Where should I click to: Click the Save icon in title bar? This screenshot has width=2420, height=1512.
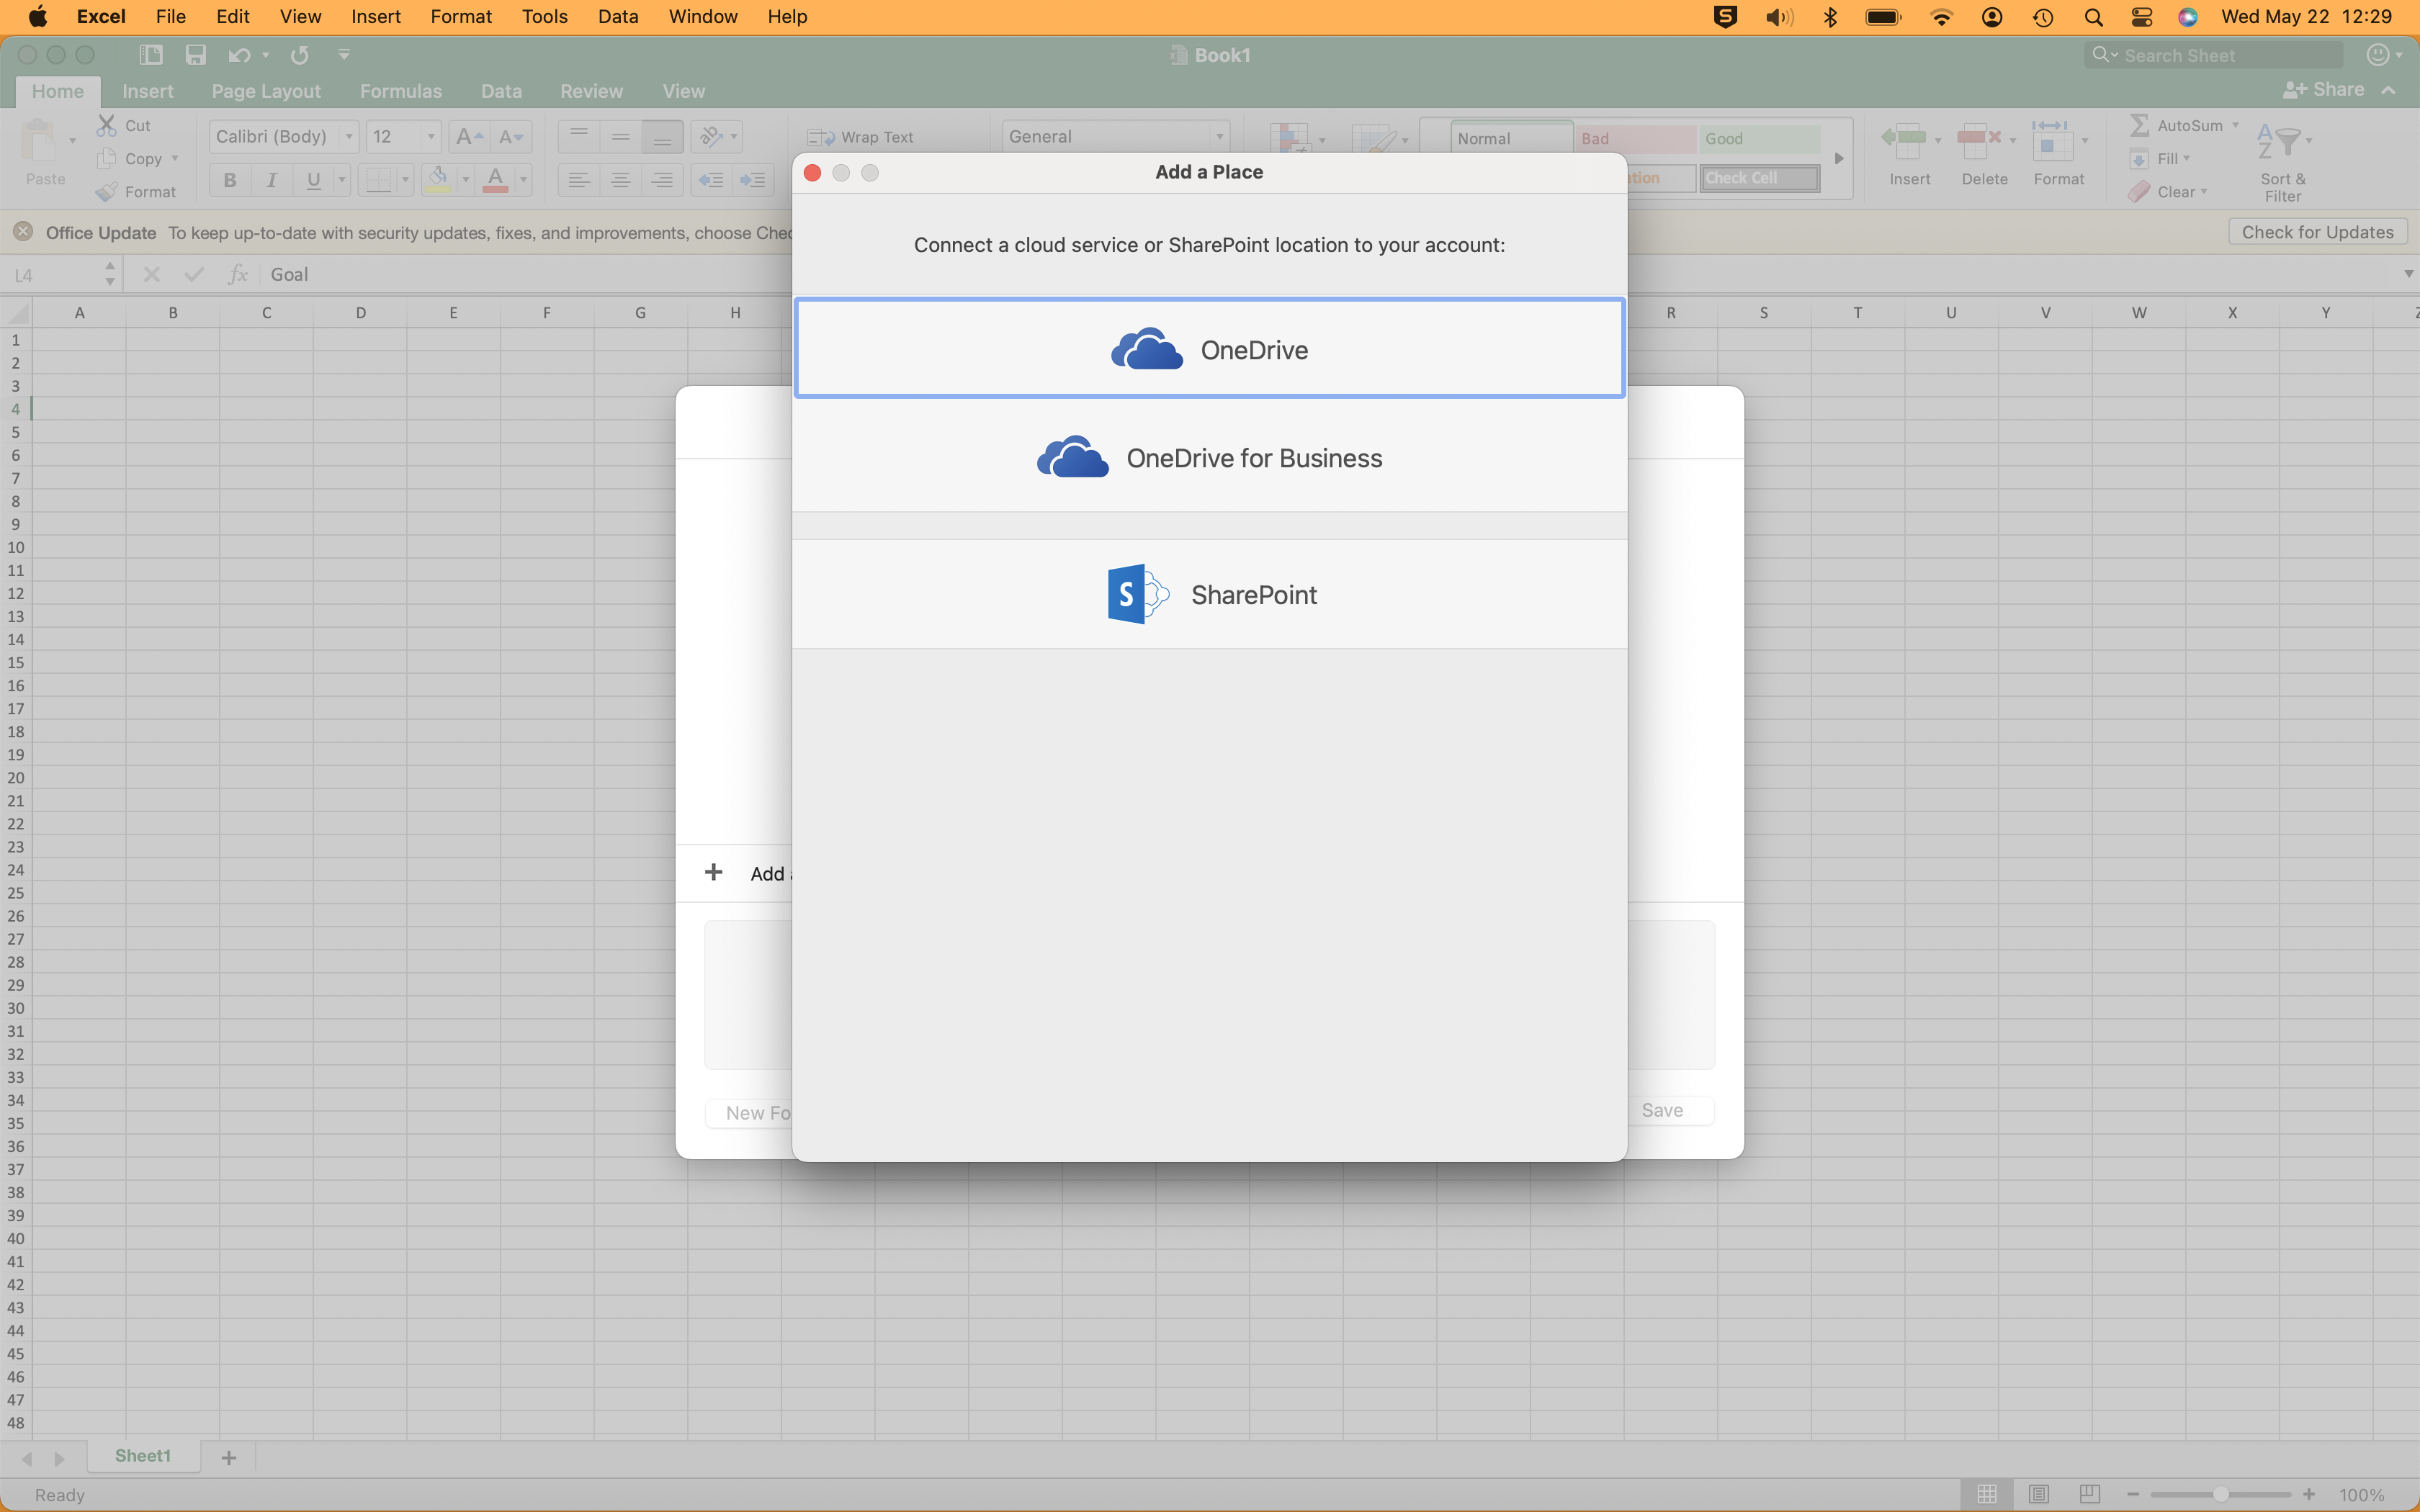[x=195, y=55]
